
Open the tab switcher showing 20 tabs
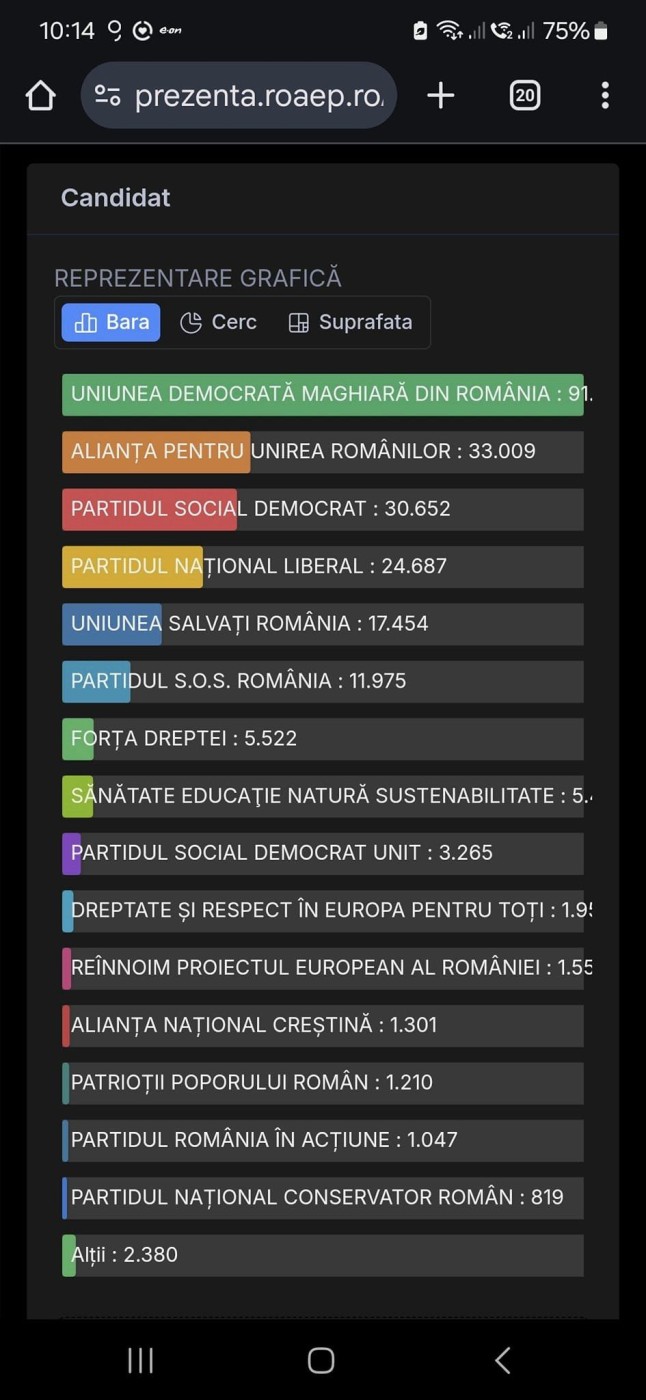point(525,96)
